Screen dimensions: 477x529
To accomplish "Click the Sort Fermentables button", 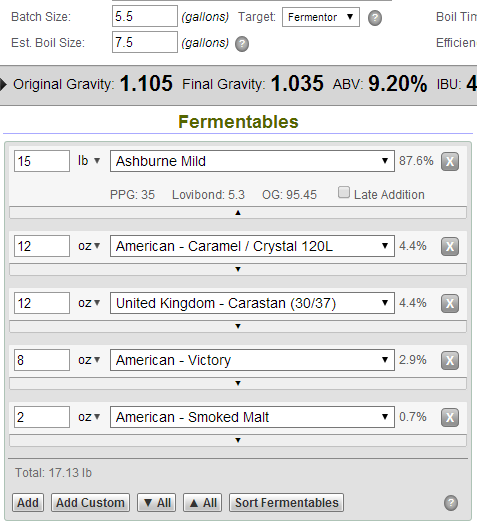I will pos(286,503).
